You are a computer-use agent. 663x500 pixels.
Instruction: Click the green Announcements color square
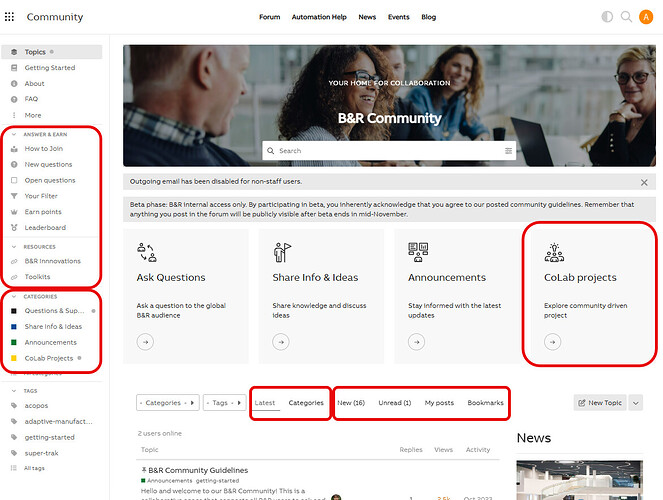(x=14, y=342)
